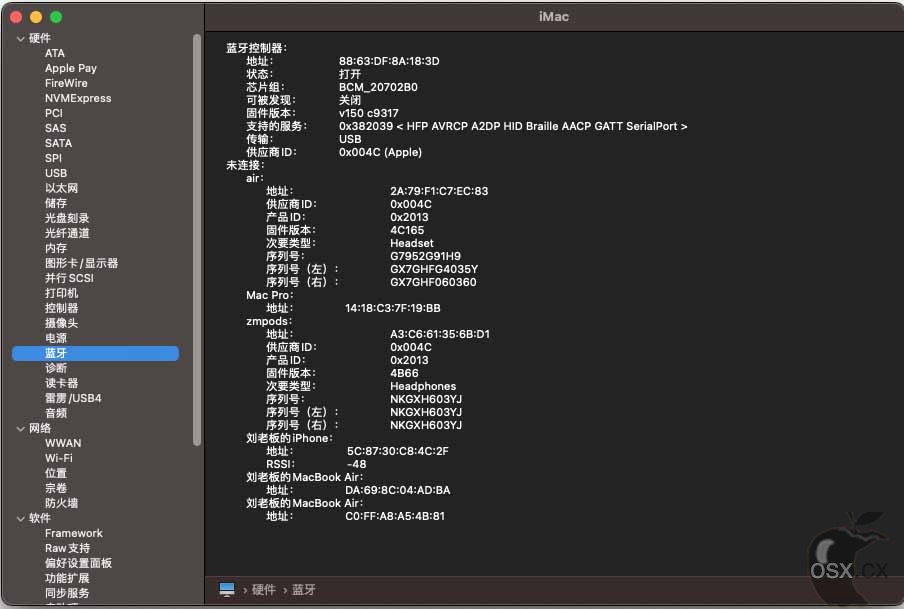The image size is (904, 609).
Task: Click the Headset type value
Action: pyautogui.click(x=412, y=243)
